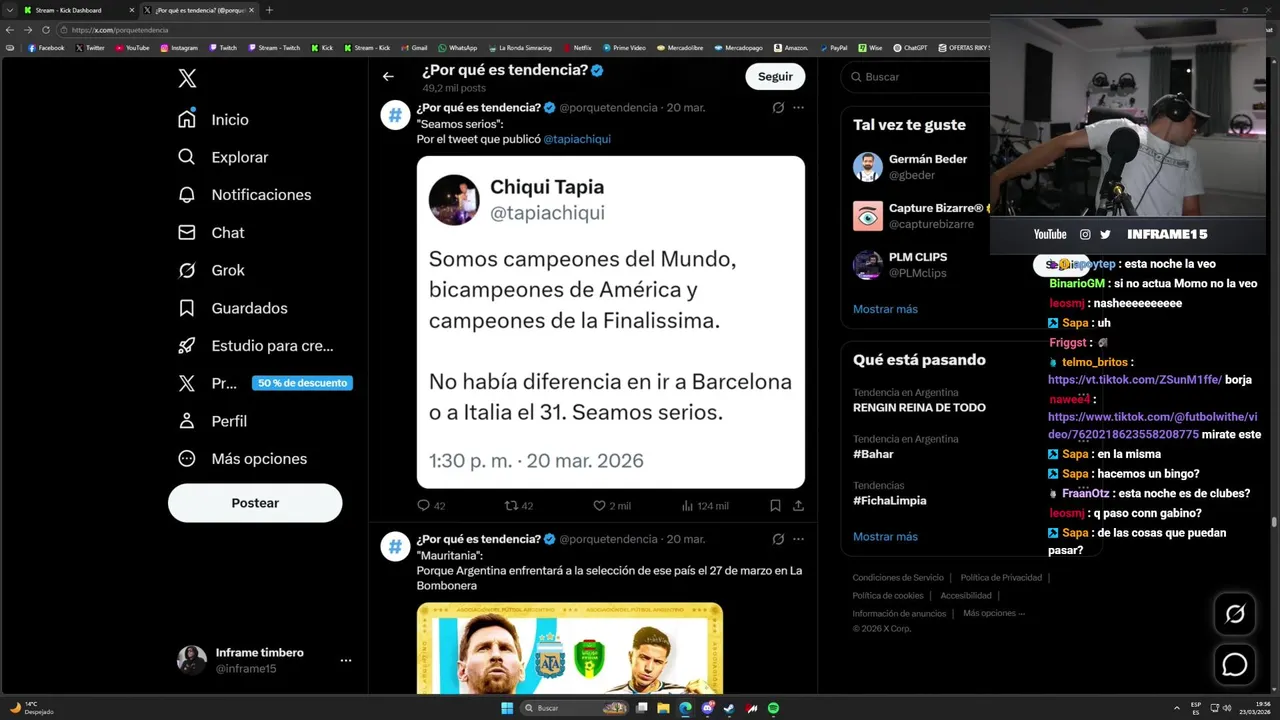The width and height of the screenshot is (1280, 720).
Task: Click Mostrar más under Tal vez te guste
Action: tap(885, 309)
